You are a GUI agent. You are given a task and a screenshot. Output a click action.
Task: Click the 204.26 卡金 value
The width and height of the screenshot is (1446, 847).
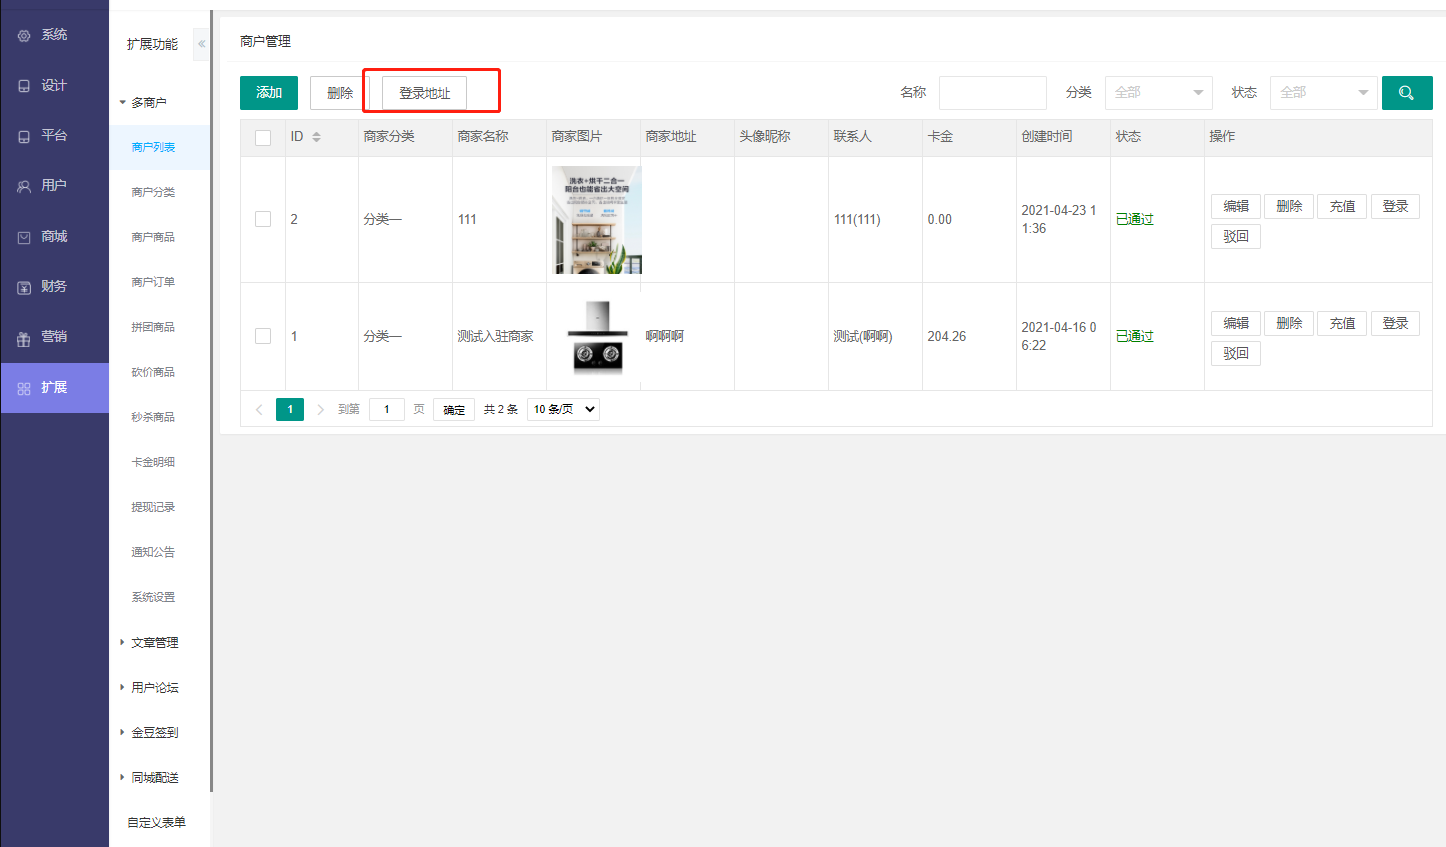click(x=947, y=336)
